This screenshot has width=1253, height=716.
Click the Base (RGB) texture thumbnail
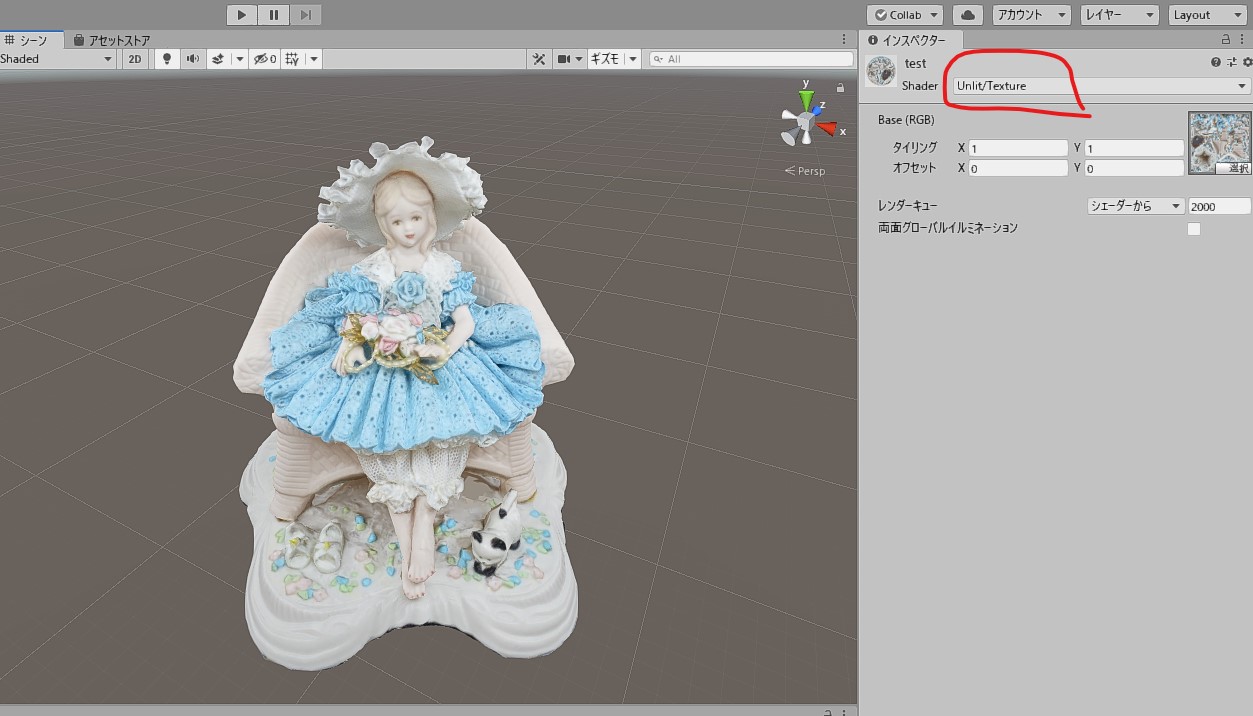pos(1218,142)
